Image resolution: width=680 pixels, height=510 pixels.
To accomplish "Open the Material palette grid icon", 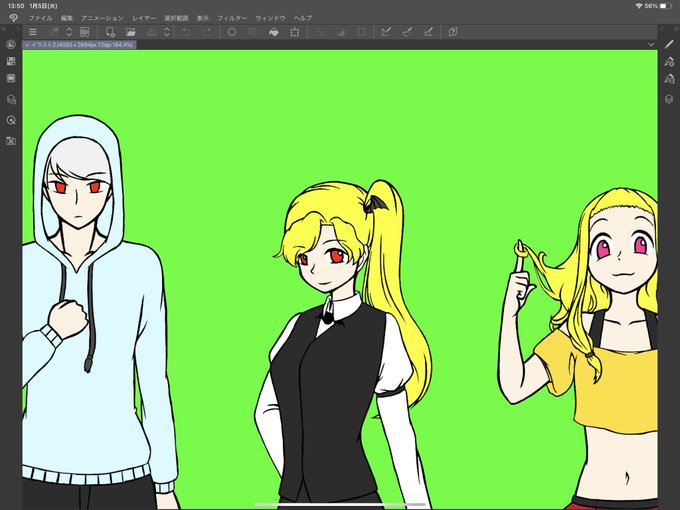I will (x=11, y=61).
